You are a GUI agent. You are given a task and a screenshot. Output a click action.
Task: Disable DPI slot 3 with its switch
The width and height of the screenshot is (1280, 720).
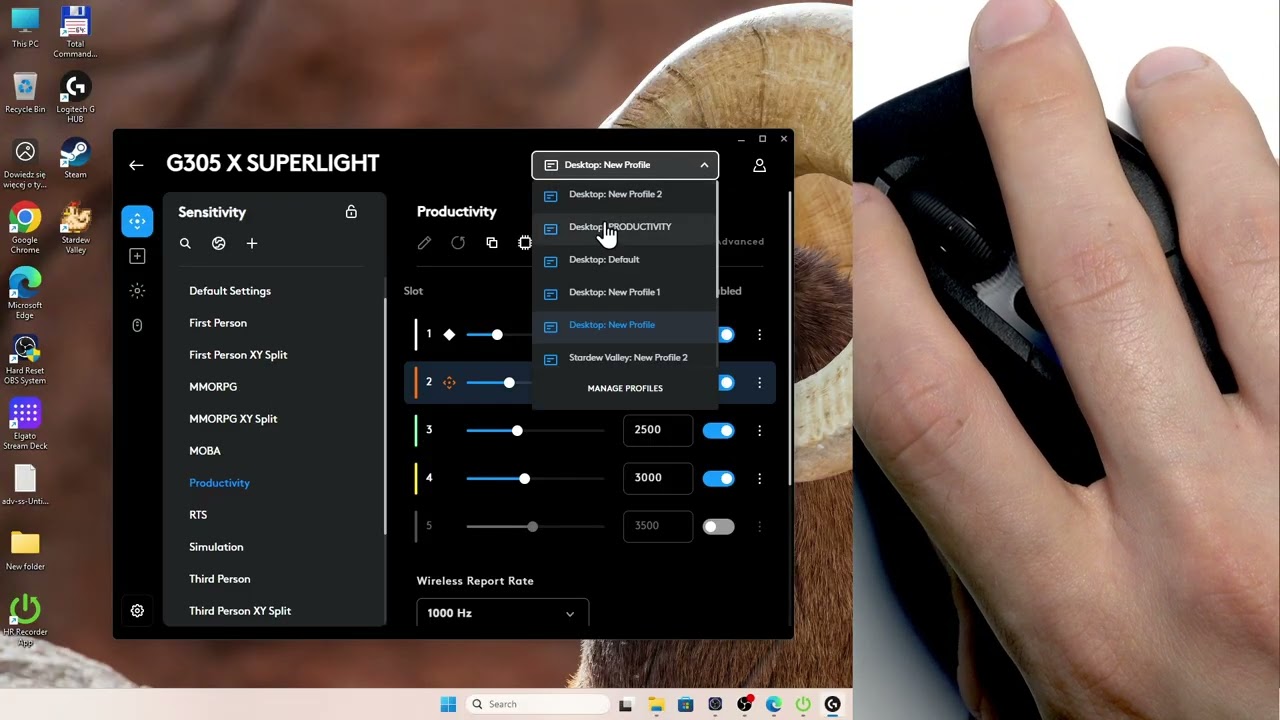(718, 431)
